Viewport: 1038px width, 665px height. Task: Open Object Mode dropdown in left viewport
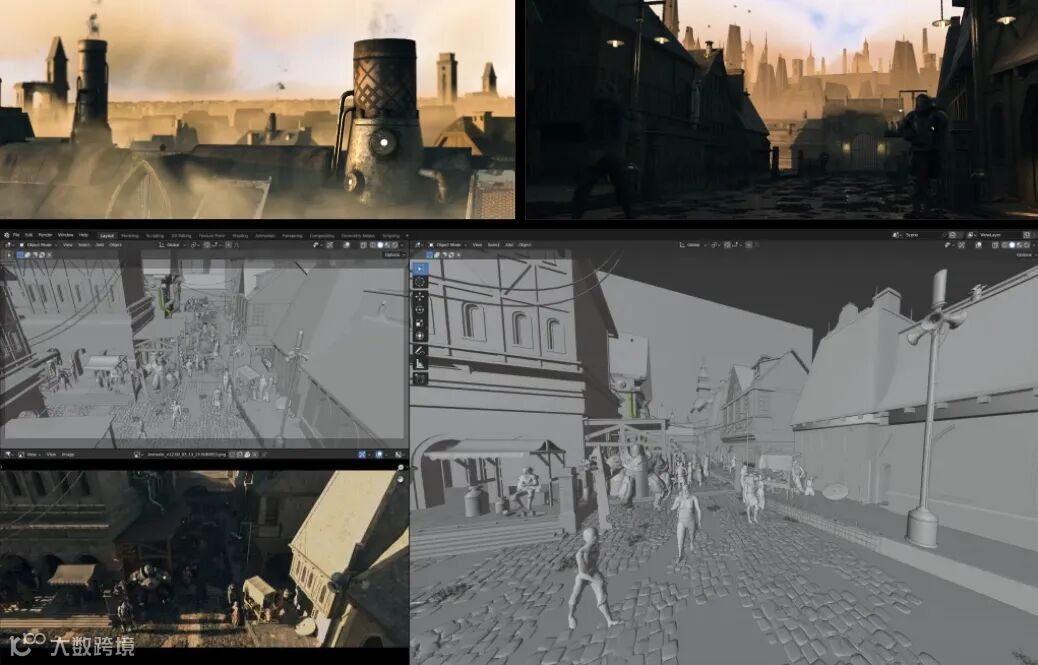click(x=38, y=245)
